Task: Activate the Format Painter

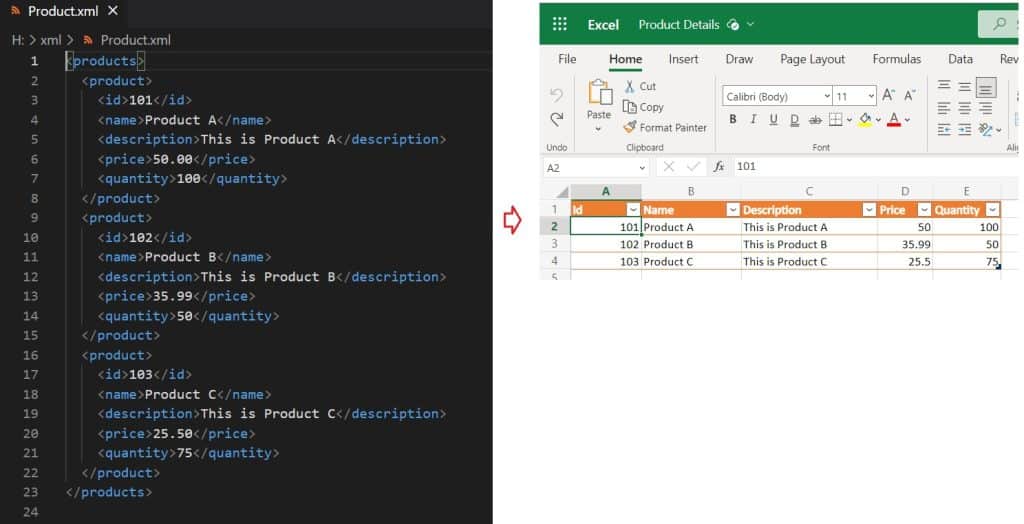Action: [x=665, y=127]
